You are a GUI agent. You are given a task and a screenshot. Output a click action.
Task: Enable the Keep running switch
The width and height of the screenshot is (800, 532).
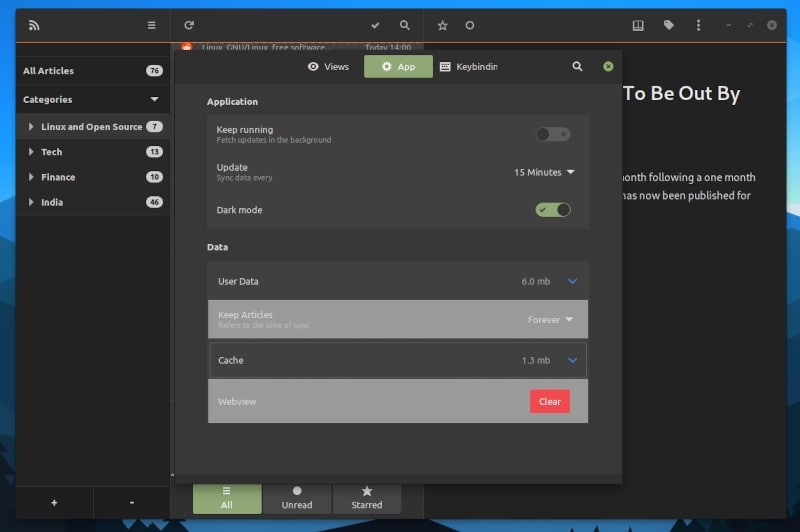(552, 134)
